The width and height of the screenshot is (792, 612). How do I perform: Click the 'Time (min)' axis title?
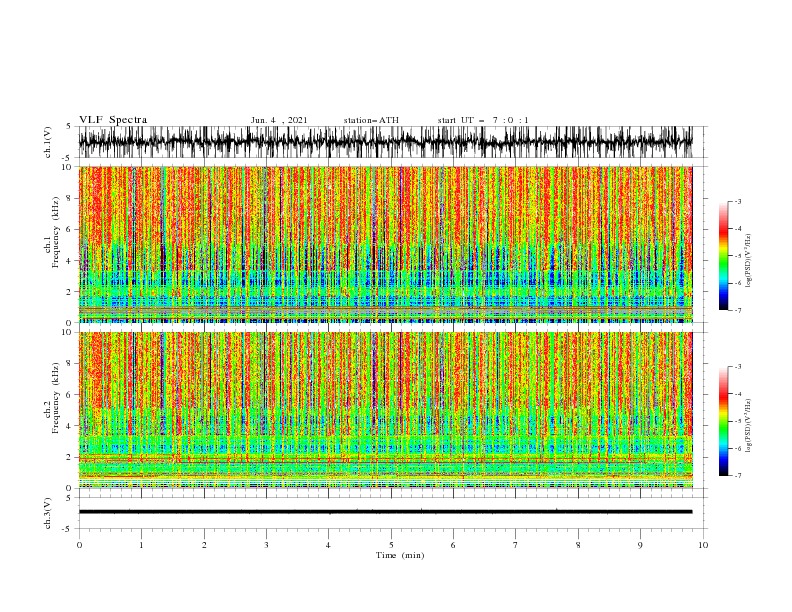coord(400,555)
